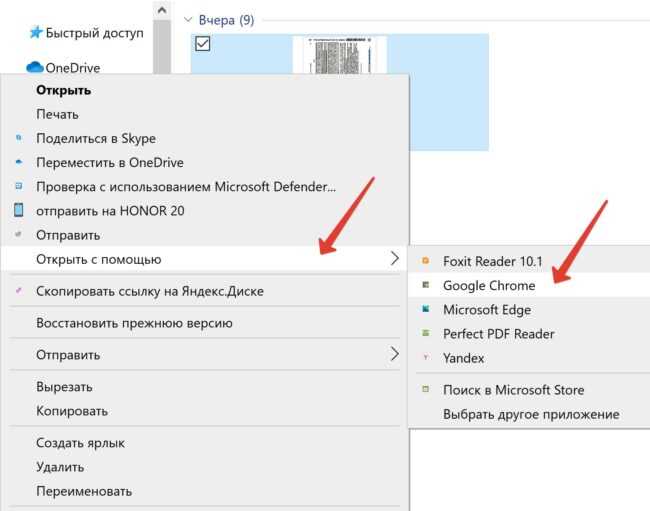This screenshot has height=511, width=650.
Task: Click the Microsoft Edge icon in submenu
Action: click(425, 310)
